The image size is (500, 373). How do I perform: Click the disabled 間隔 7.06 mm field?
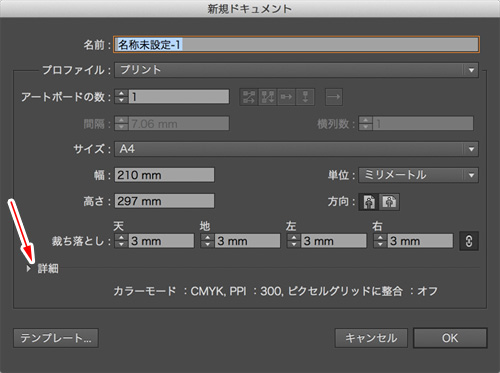point(179,124)
